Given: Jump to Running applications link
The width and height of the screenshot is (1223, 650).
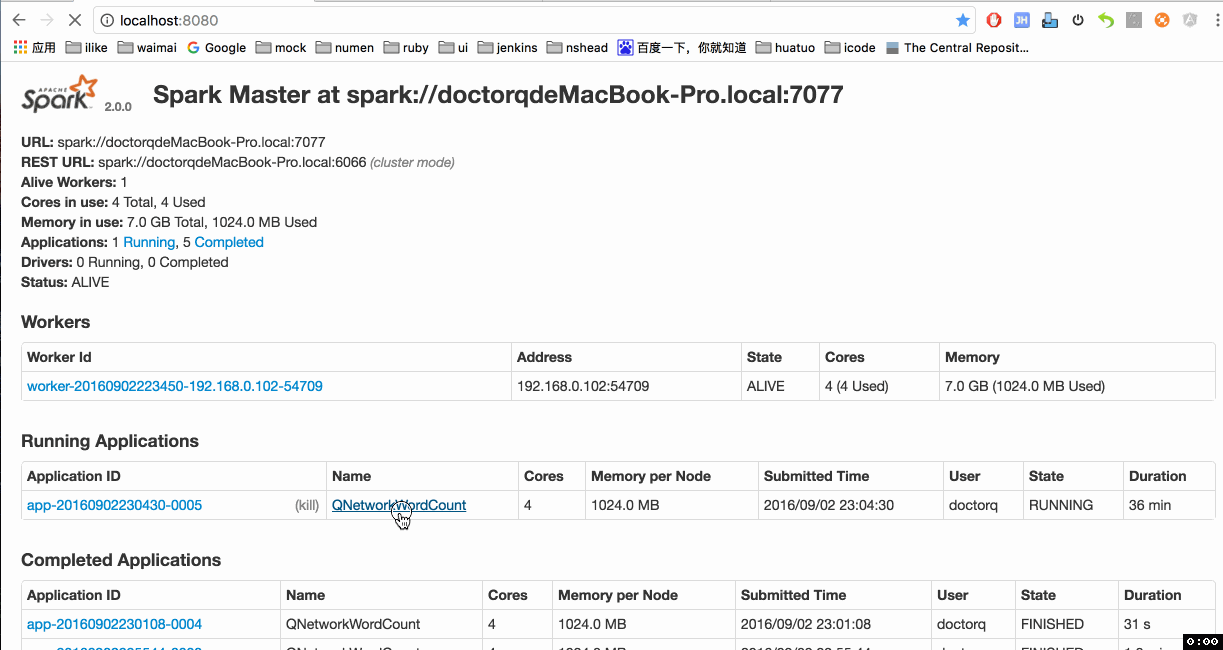Looking at the screenshot, I should click(x=149, y=242).
